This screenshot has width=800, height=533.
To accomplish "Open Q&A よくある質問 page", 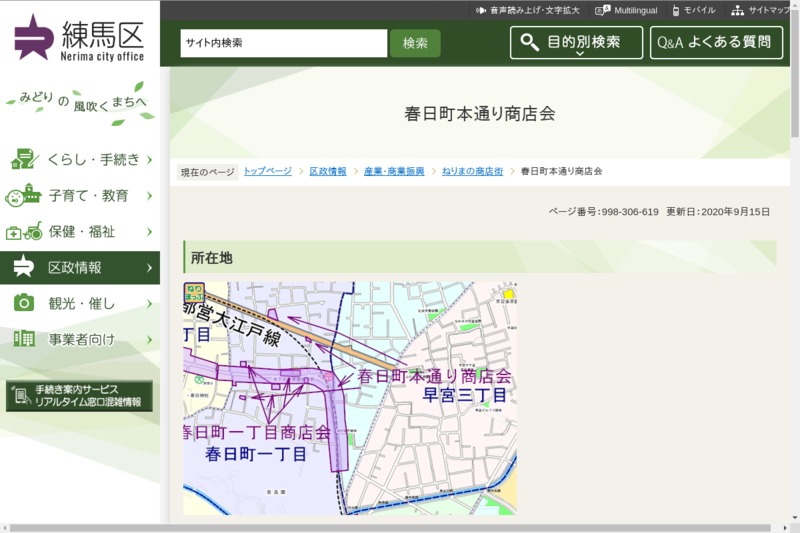I will click(x=715, y=43).
